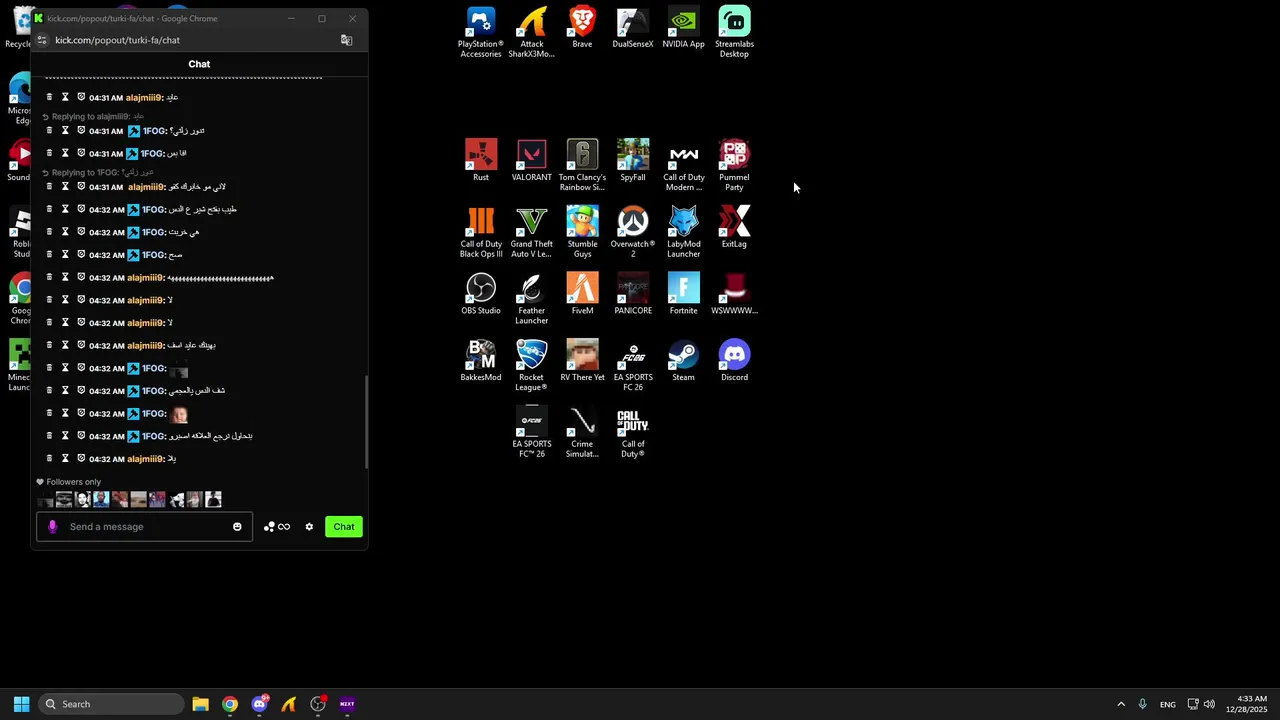Select the Rocket League icon

point(531,365)
